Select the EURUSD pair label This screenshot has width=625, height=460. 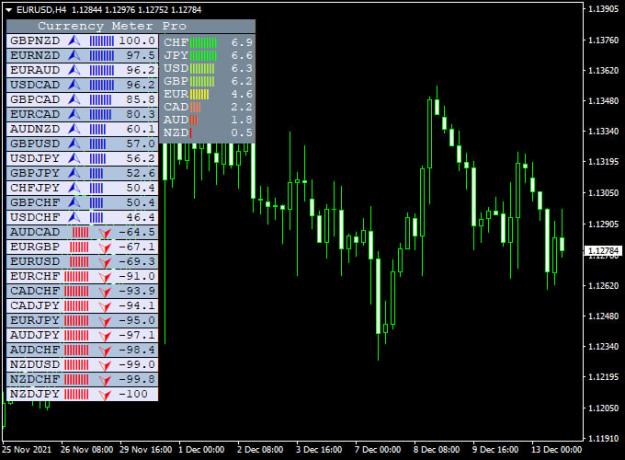pyautogui.click(x=35, y=261)
